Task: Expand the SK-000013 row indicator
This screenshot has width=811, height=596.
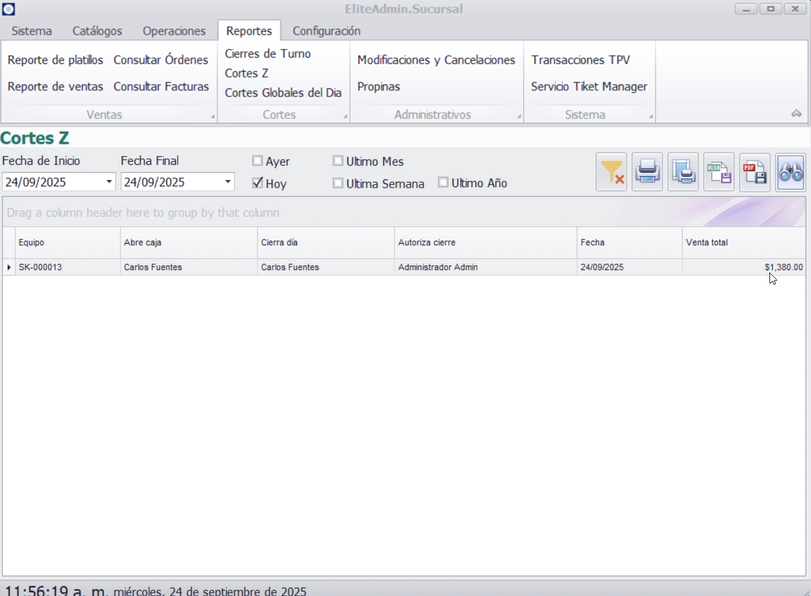Action: coord(9,267)
